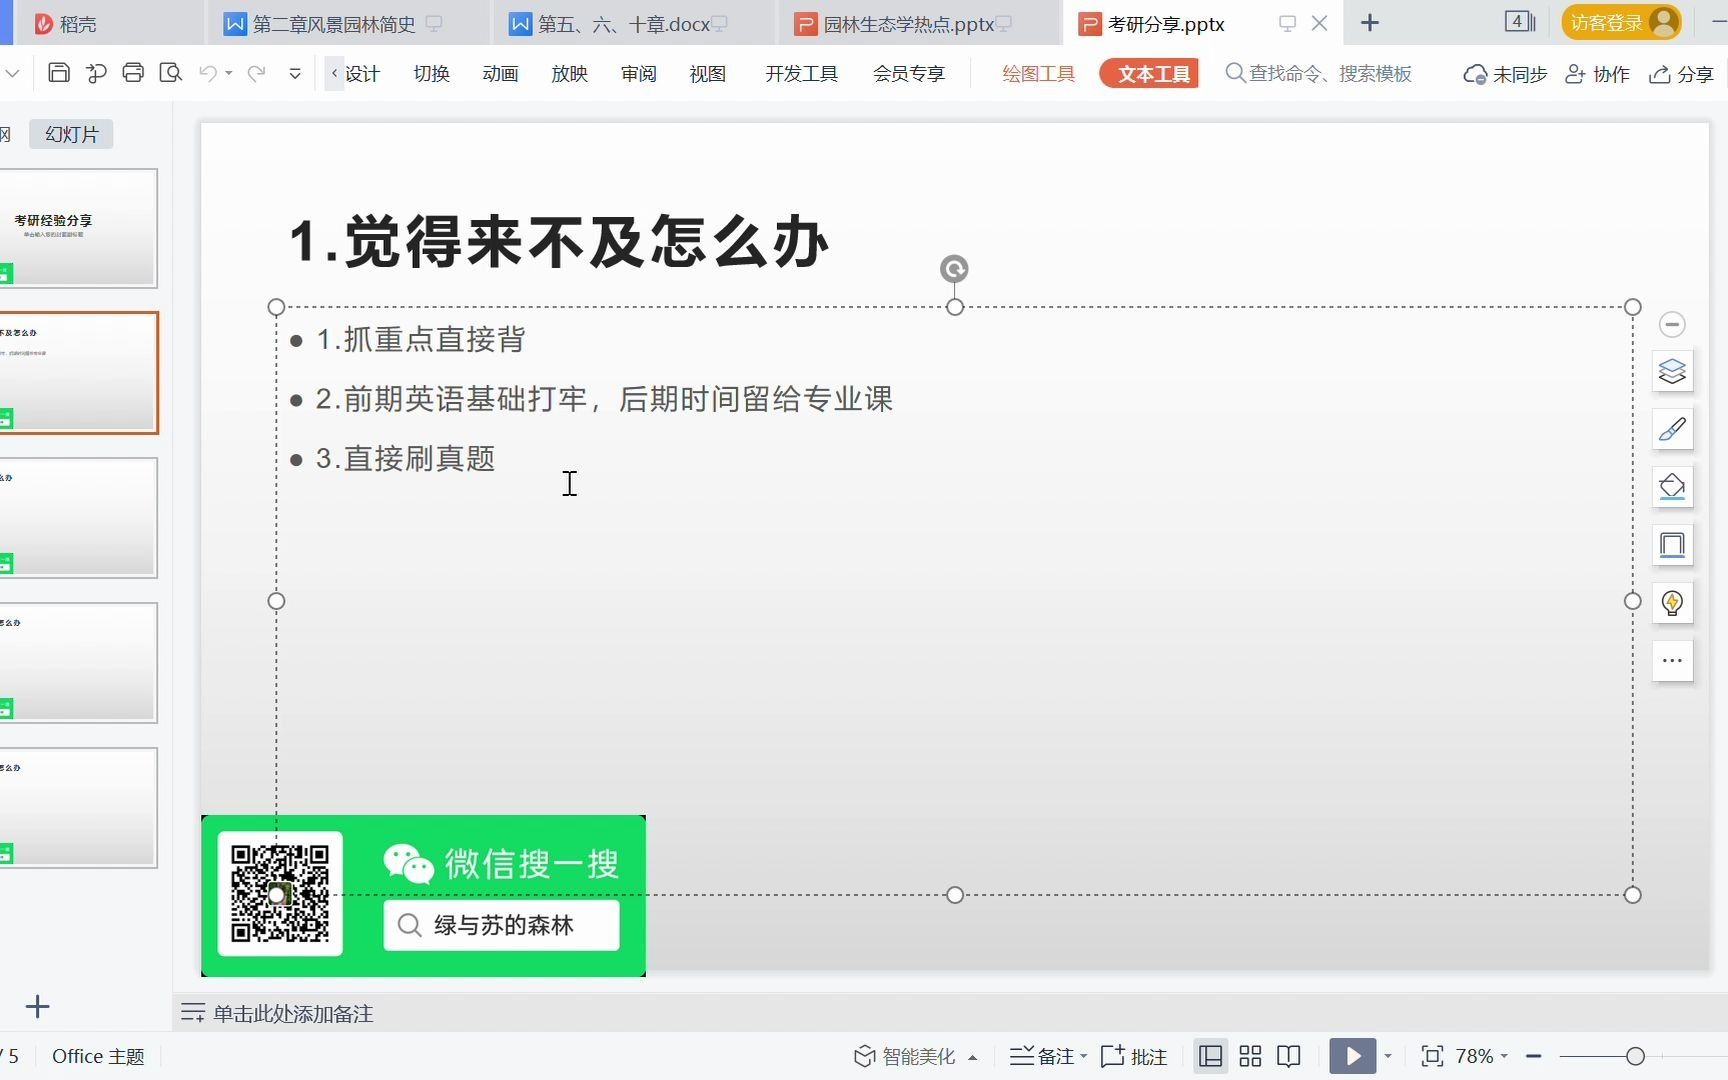Click the outline frame icon beside text box
1728x1080 pixels.
(1672, 545)
